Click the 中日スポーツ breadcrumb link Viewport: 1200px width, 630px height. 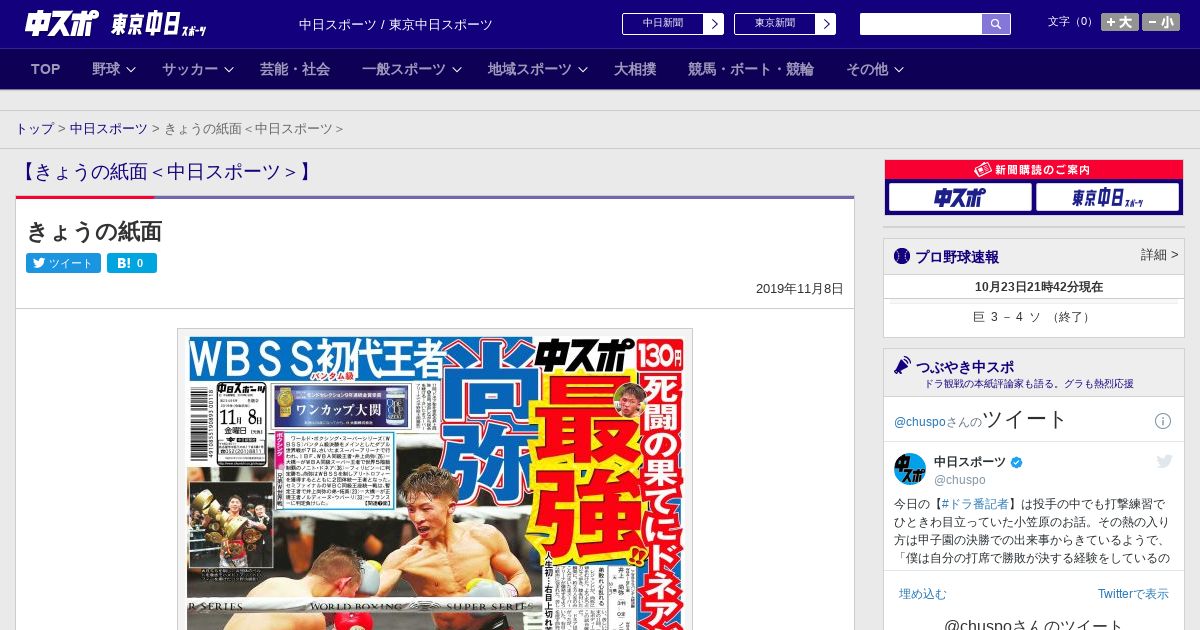click(x=109, y=129)
